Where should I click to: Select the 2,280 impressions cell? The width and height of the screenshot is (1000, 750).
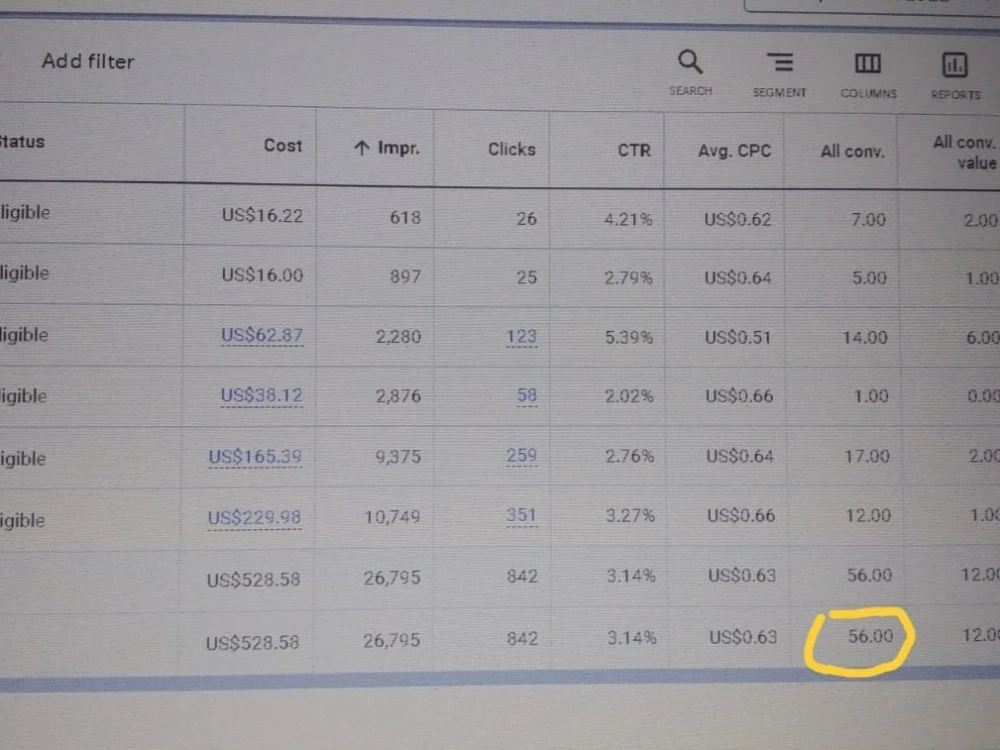(x=398, y=336)
